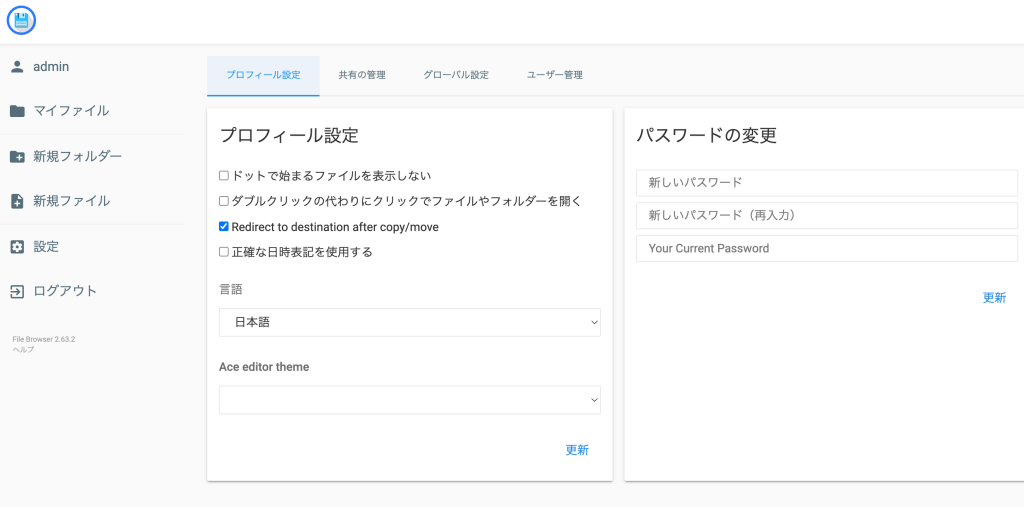The image size is (1024, 507).
Task: Click the ログアウト logout icon
Action: pos(17,291)
